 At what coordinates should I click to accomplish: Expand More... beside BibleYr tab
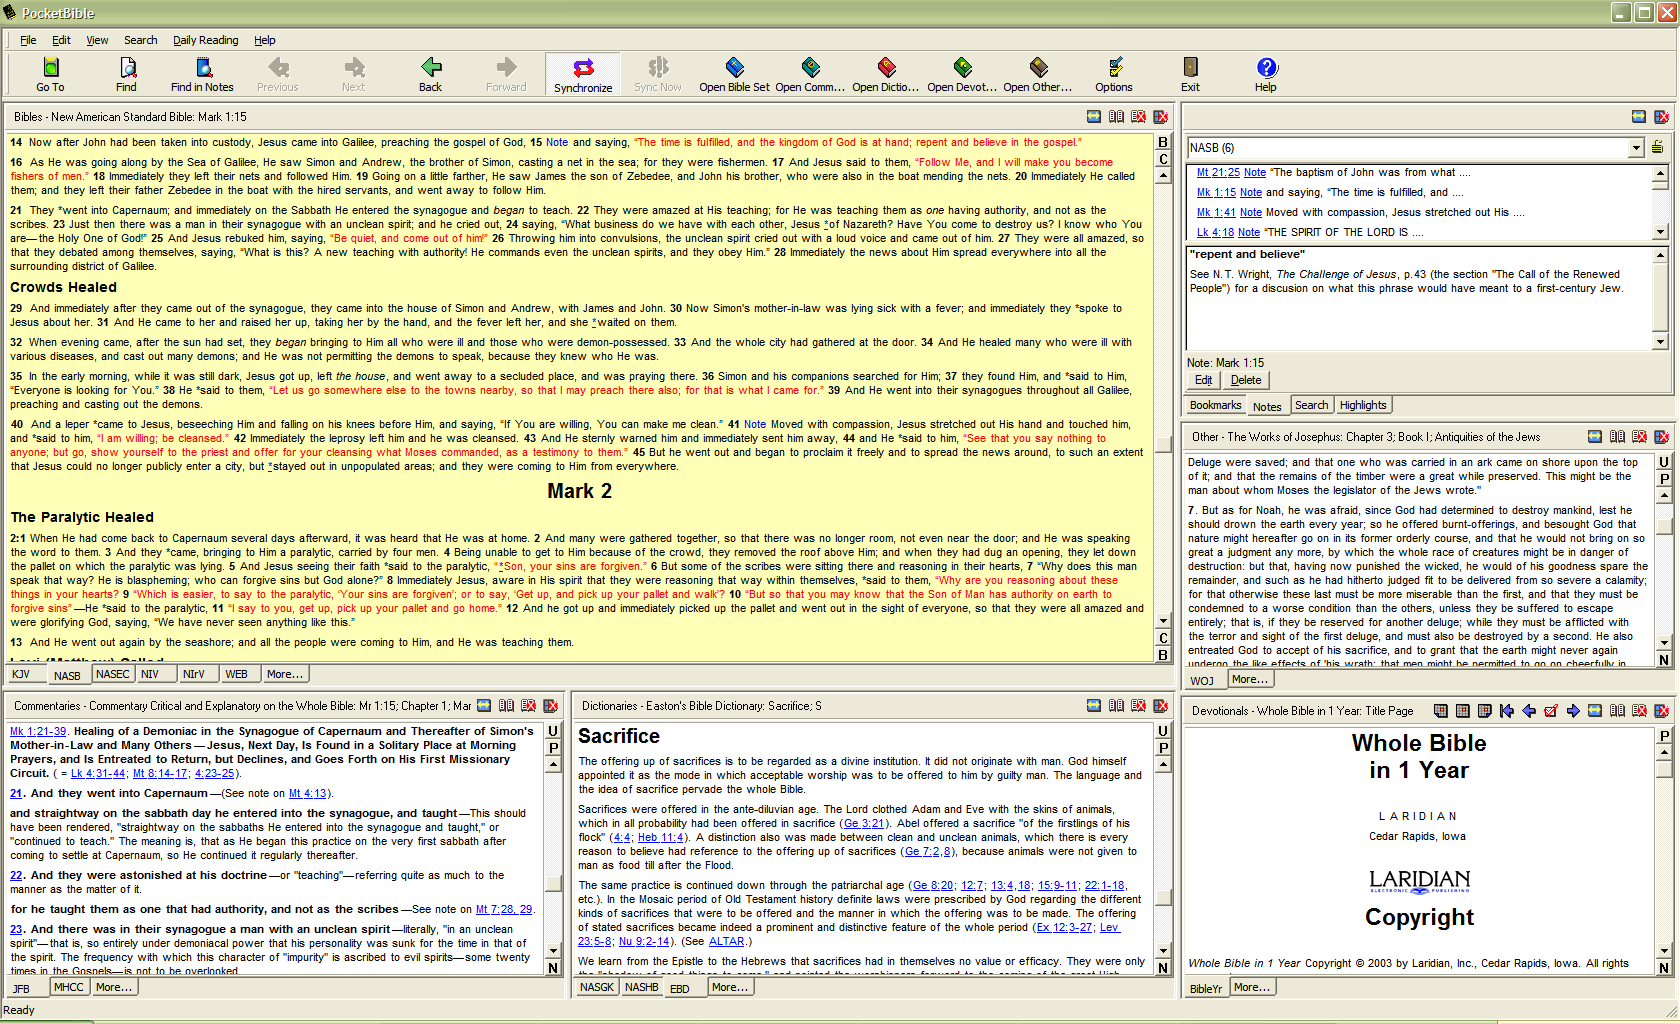[x=1251, y=987]
